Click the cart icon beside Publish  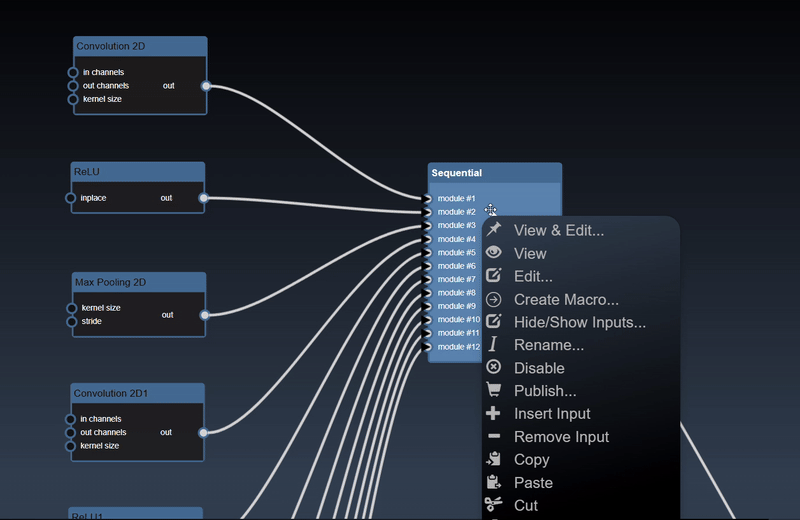pyautogui.click(x=493, y=391)
